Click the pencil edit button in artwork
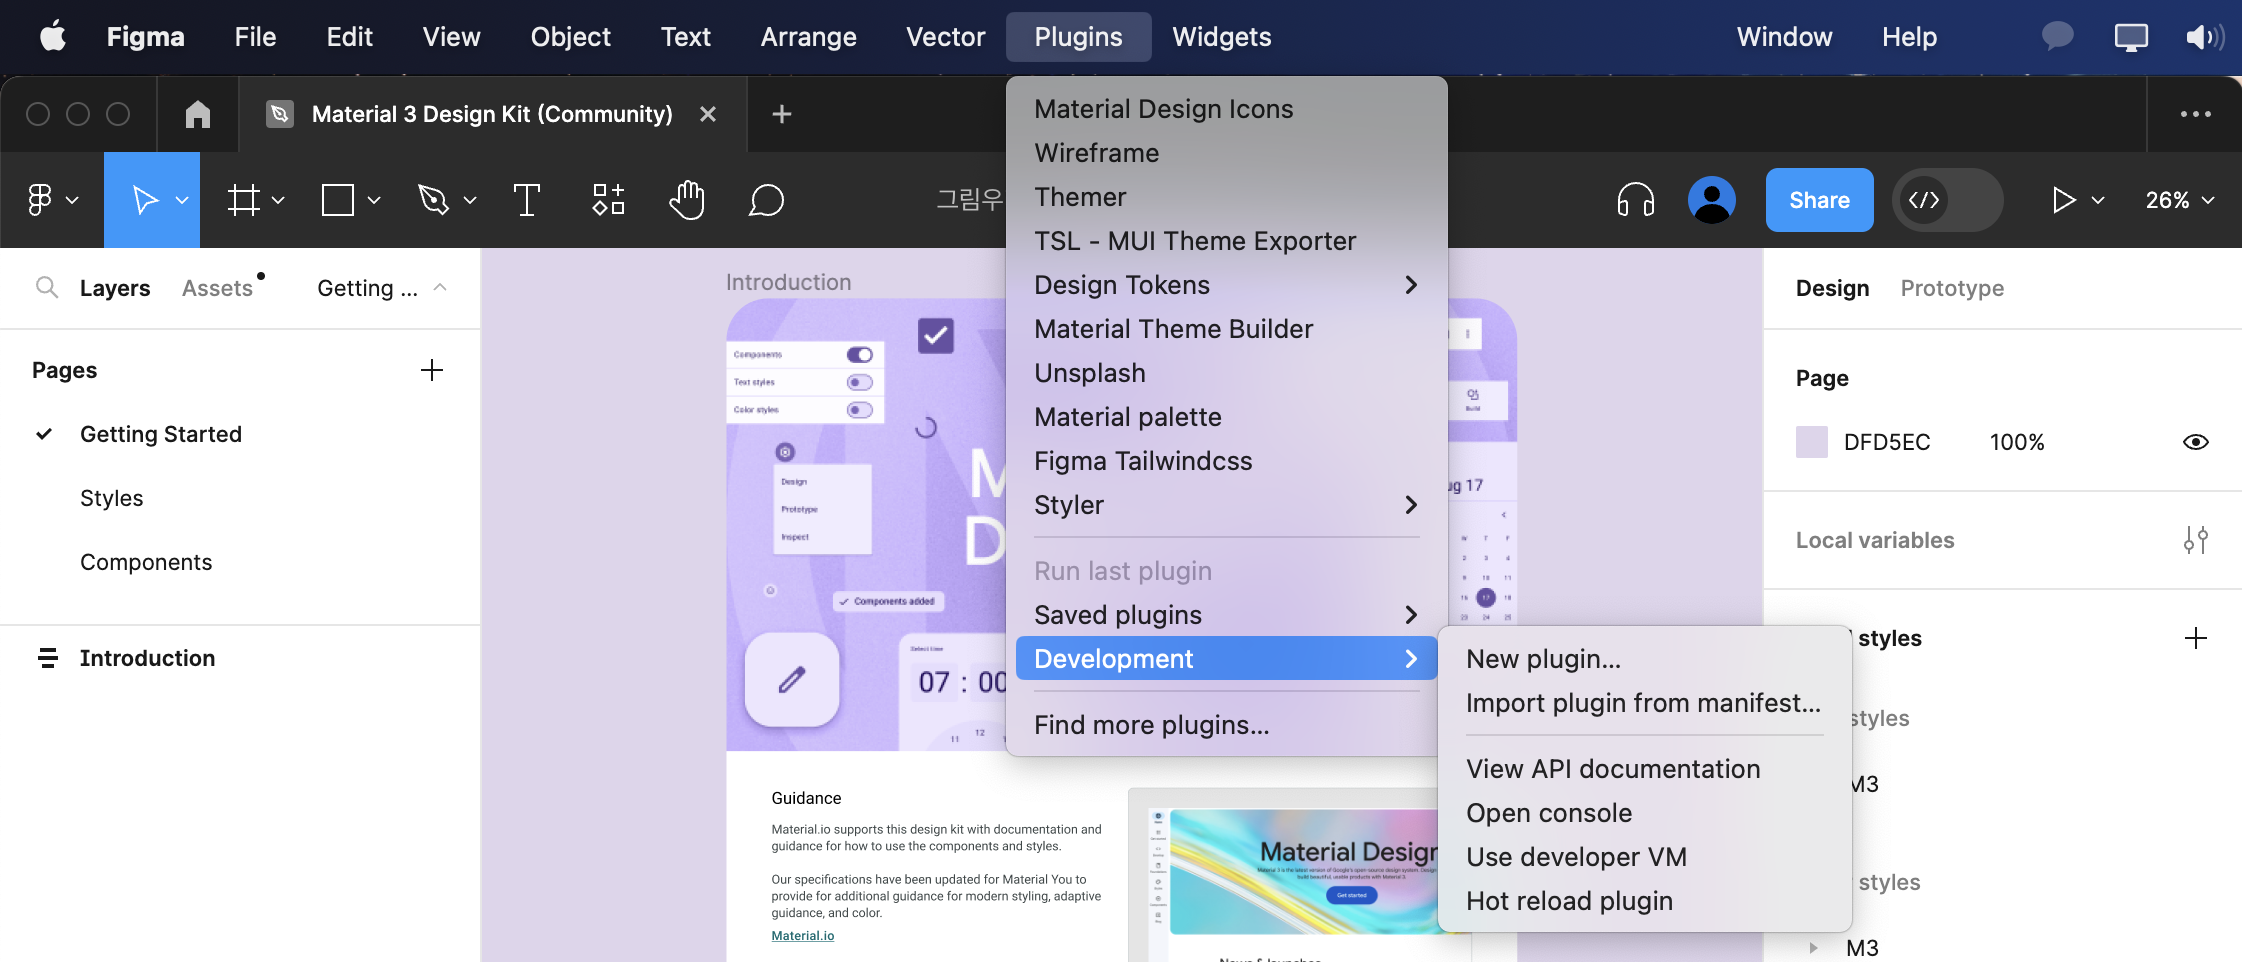 point(792,680)
